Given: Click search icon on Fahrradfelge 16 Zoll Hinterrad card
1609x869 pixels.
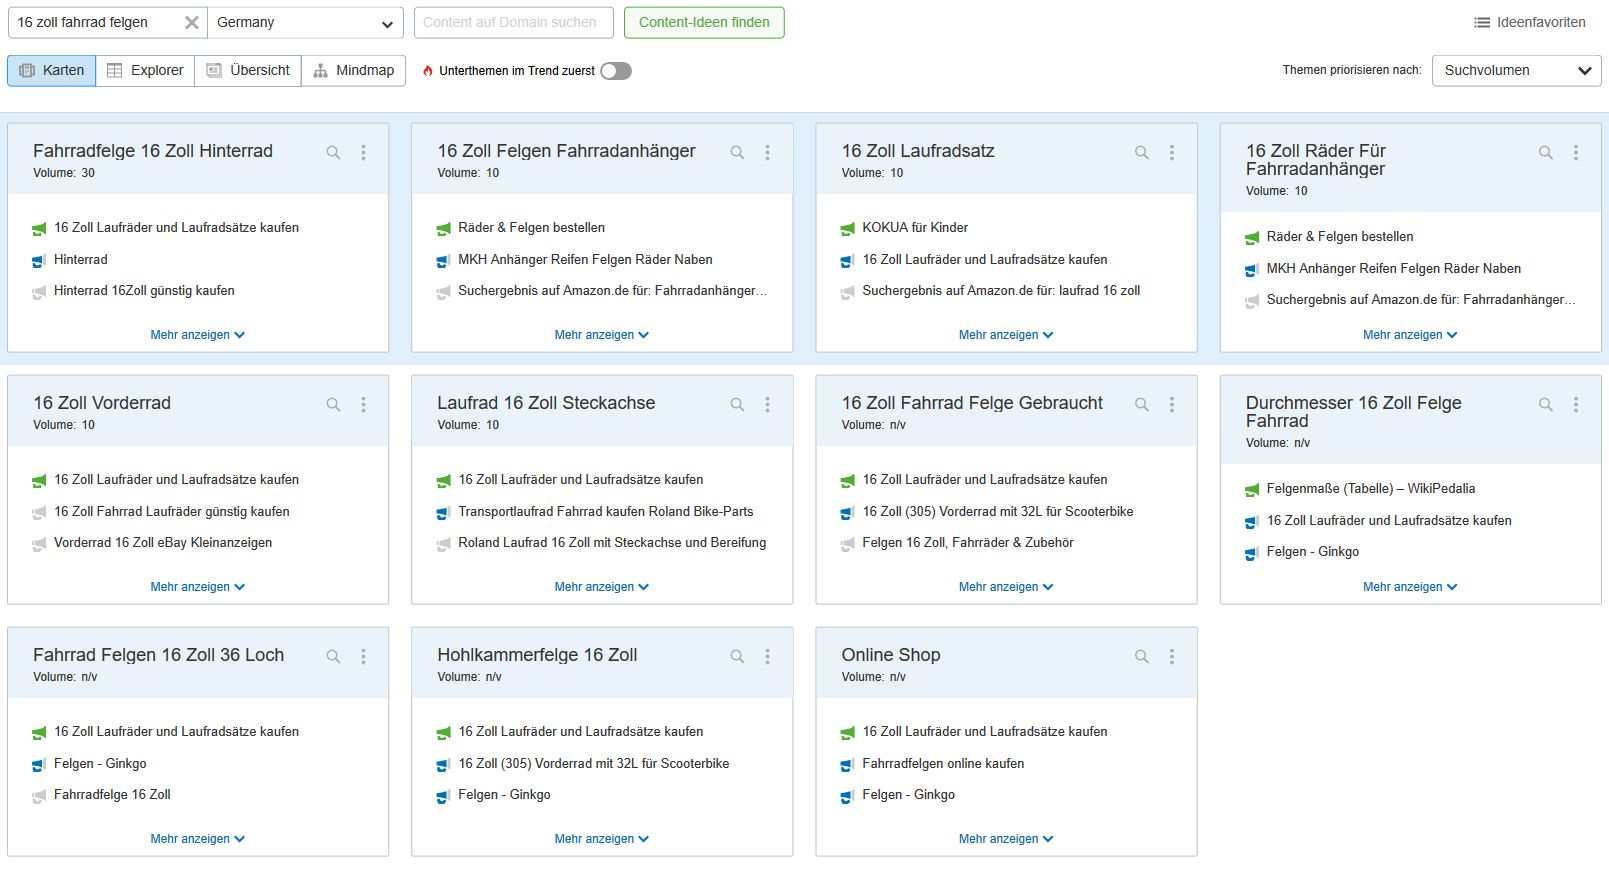Looking at the screenshot, I should [x=333, y=153].
